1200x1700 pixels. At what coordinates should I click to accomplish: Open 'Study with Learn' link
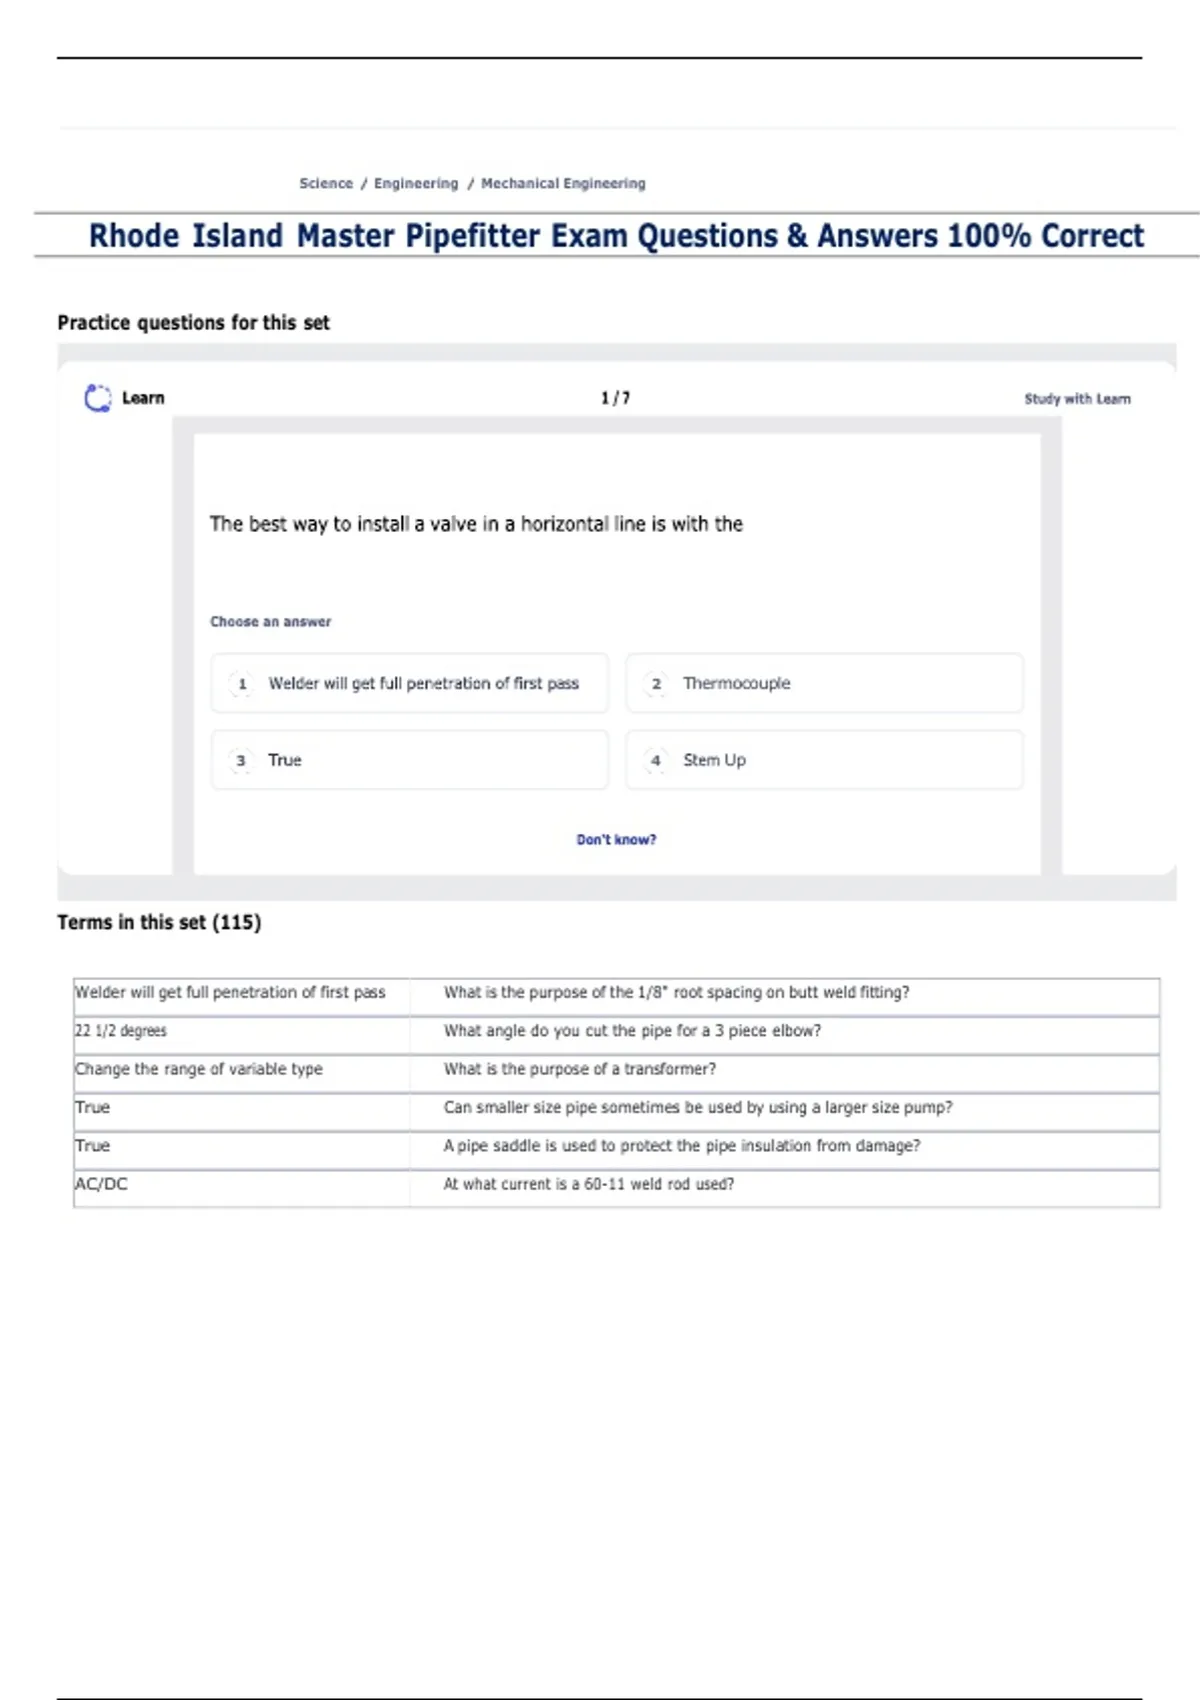point(1077,399)
